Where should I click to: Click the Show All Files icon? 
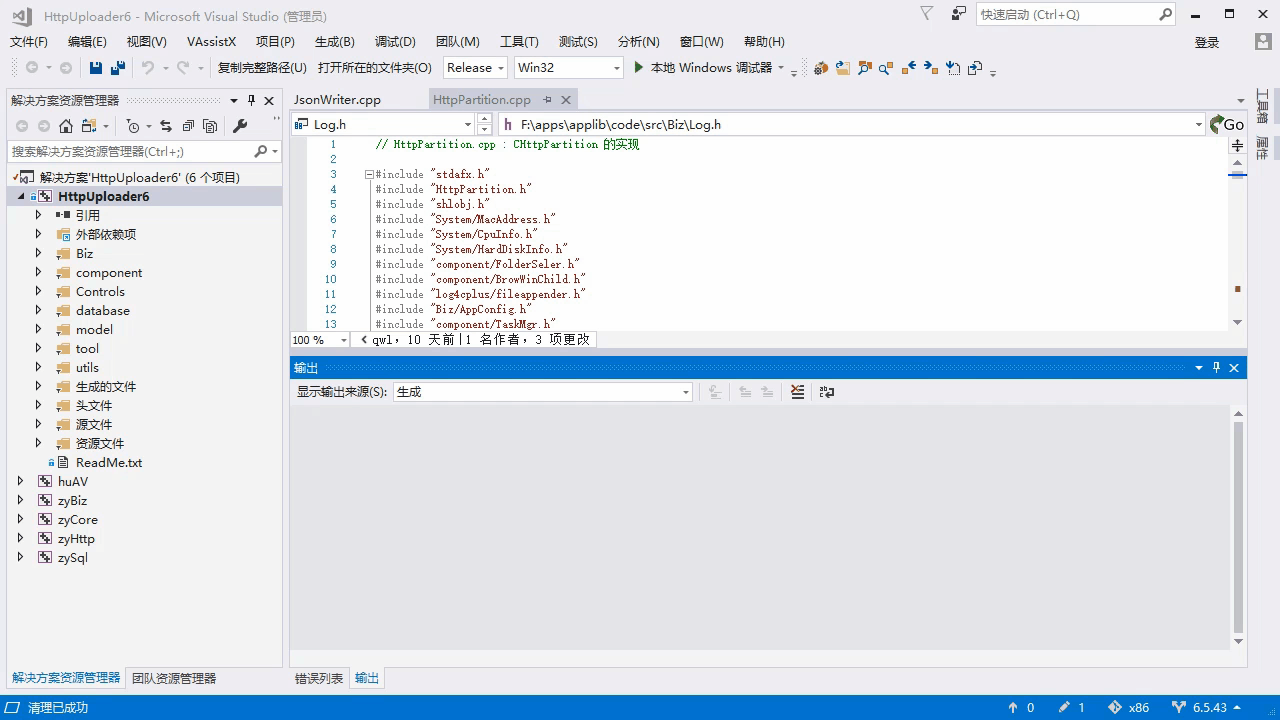click(210, 126)
